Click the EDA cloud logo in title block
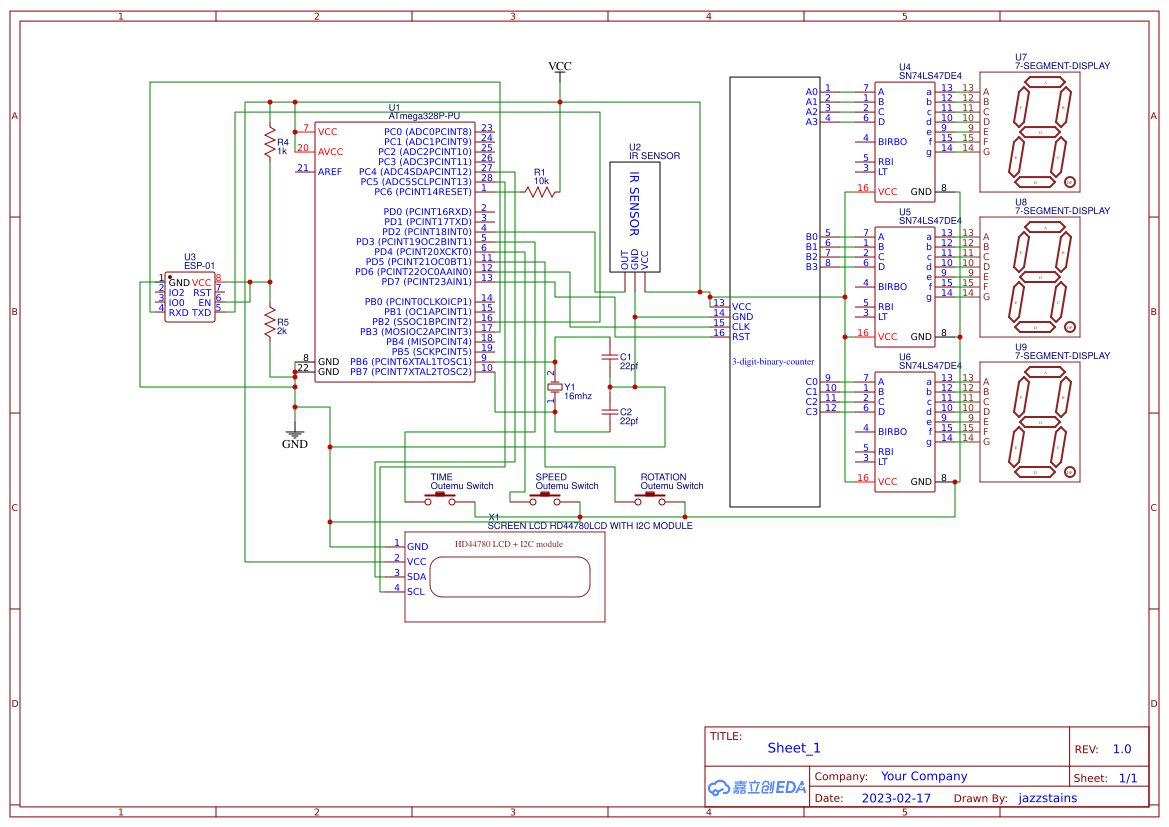The image size is (1169, 827). pos(757,787)
